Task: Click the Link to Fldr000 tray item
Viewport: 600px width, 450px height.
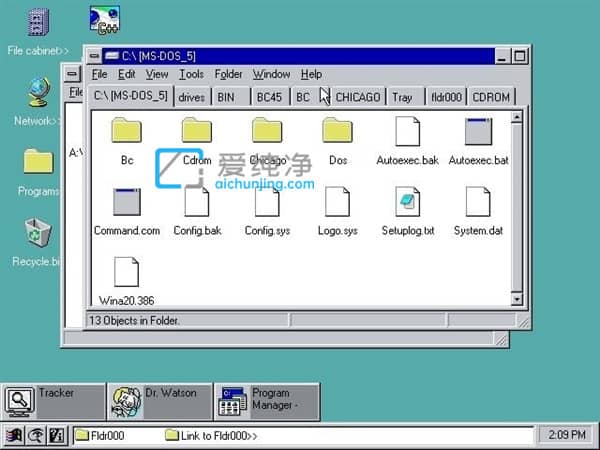Action: click(x=211, y=435)
